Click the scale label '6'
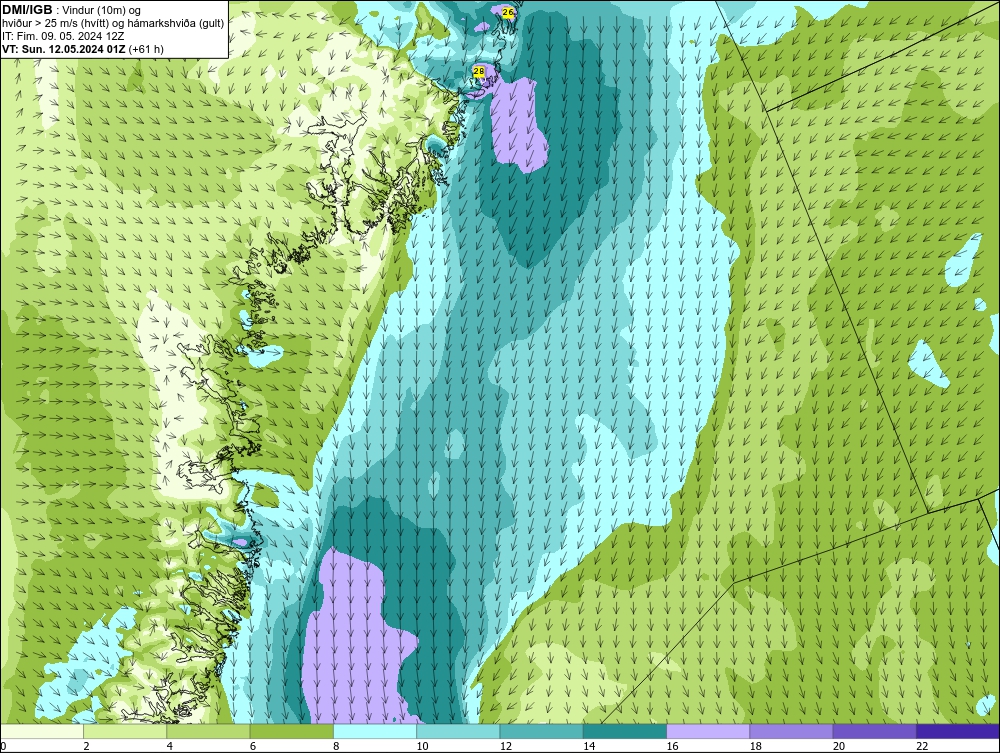The image size is (1000, 753). pos(253,747)
